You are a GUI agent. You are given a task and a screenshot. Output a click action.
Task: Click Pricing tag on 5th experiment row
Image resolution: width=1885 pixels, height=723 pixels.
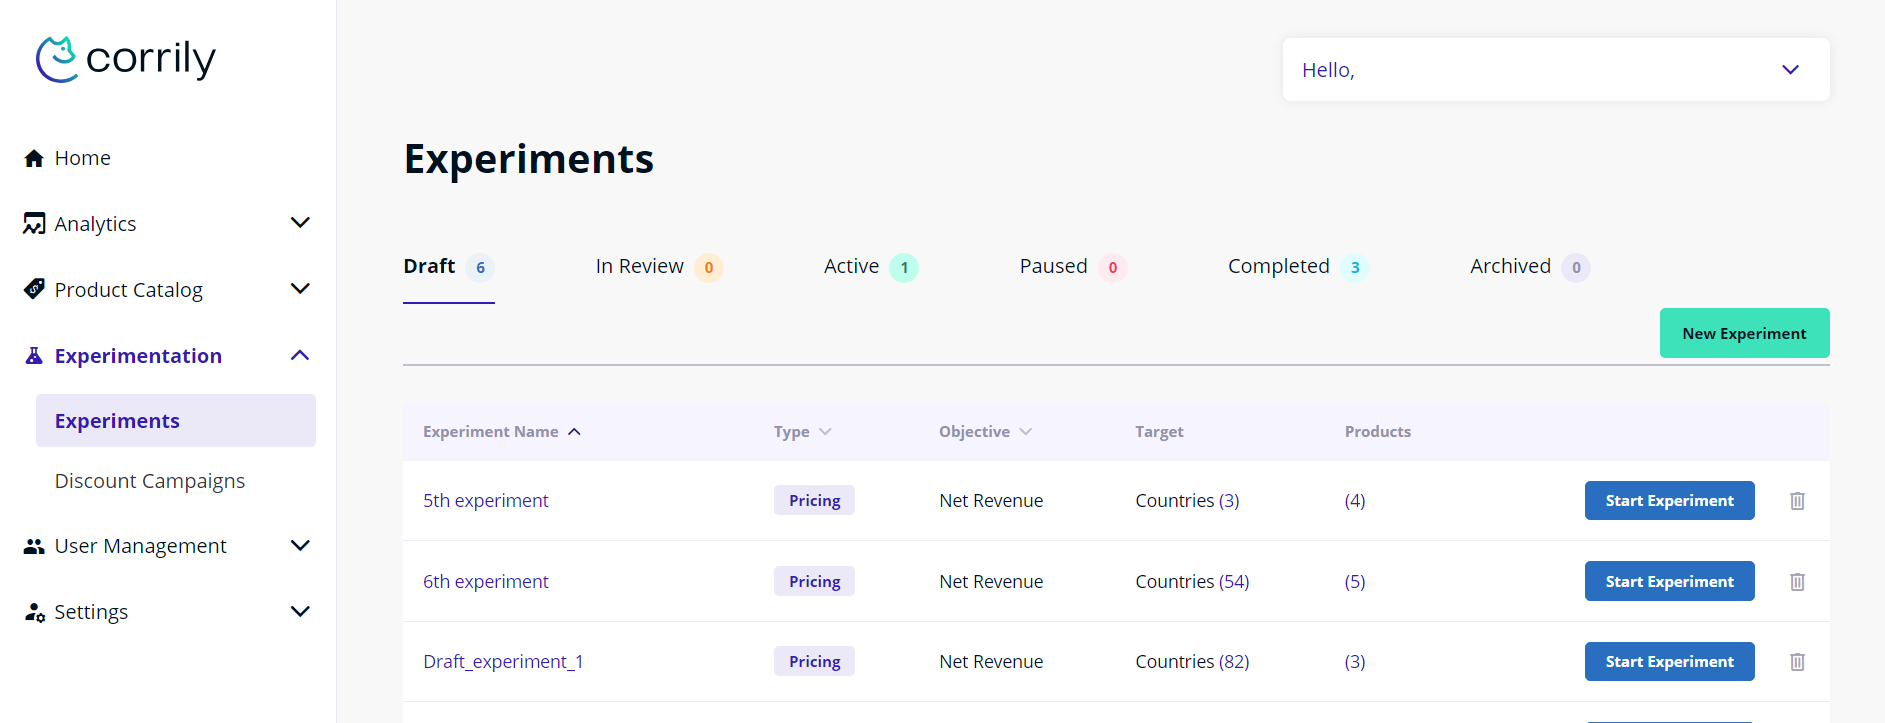[x=814, y=501]
